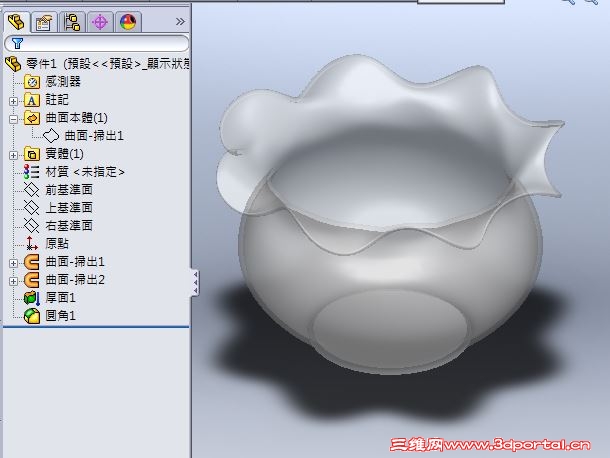The image size is (610, 458).
Task: Click the 右基準面 plane icon
Action: coord(32,225)
